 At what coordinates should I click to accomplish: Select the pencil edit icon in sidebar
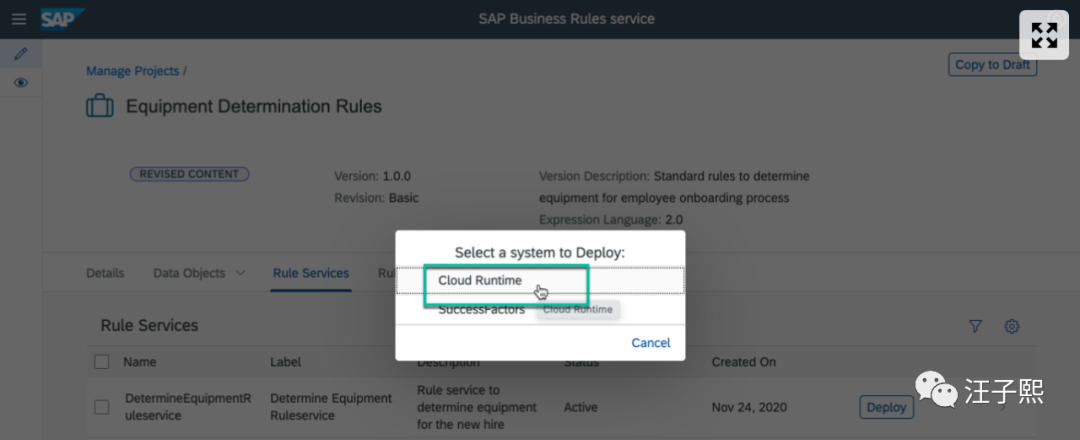click(x=20, y=53)
